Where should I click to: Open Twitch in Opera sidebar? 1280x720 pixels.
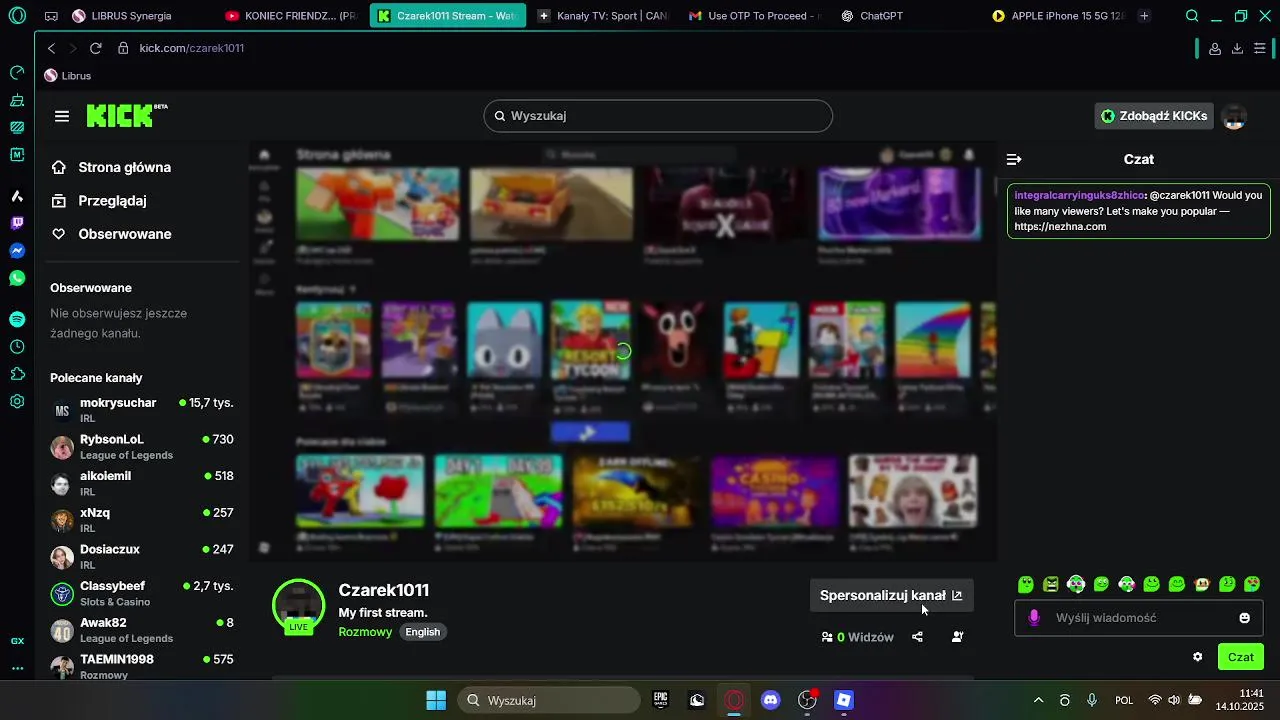pyautogui.click(x=17, y=223)
